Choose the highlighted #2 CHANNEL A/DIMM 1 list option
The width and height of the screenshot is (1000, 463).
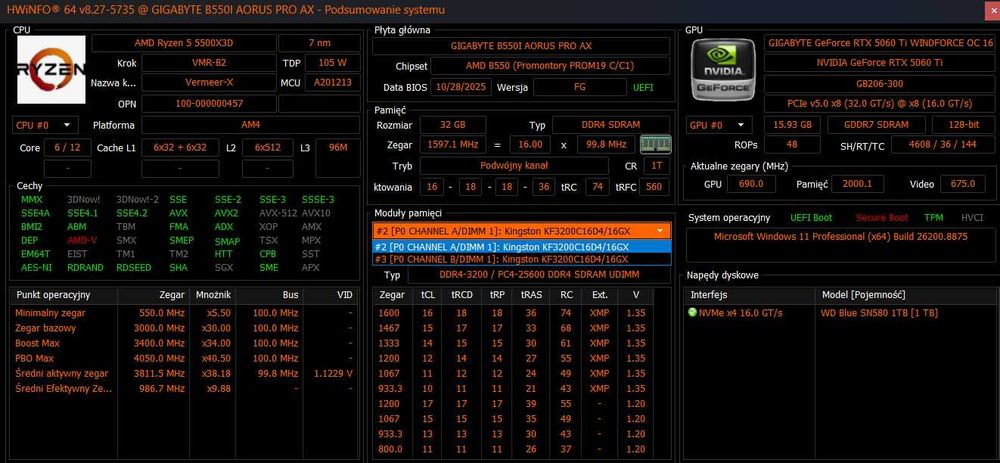(x=522, y=247)
